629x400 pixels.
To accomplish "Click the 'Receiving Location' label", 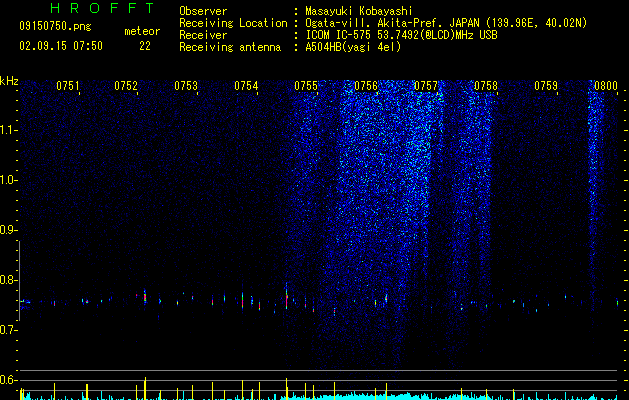I will [x=233, y=23].
